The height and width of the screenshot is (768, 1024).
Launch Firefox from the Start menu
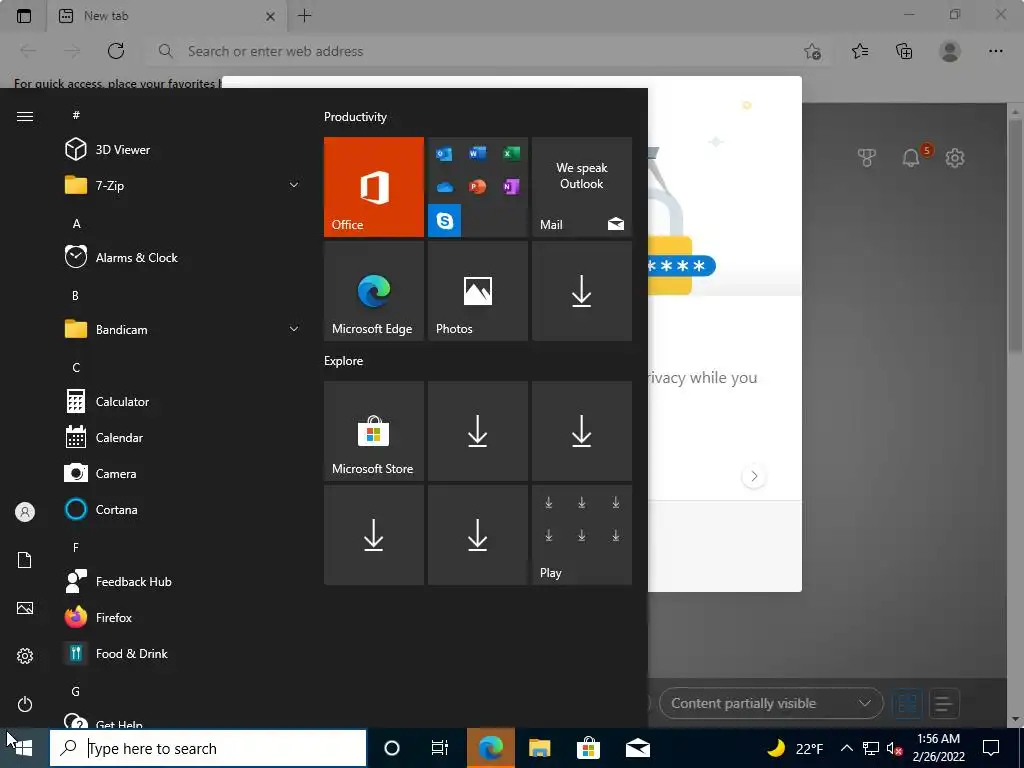coord(183,616)
